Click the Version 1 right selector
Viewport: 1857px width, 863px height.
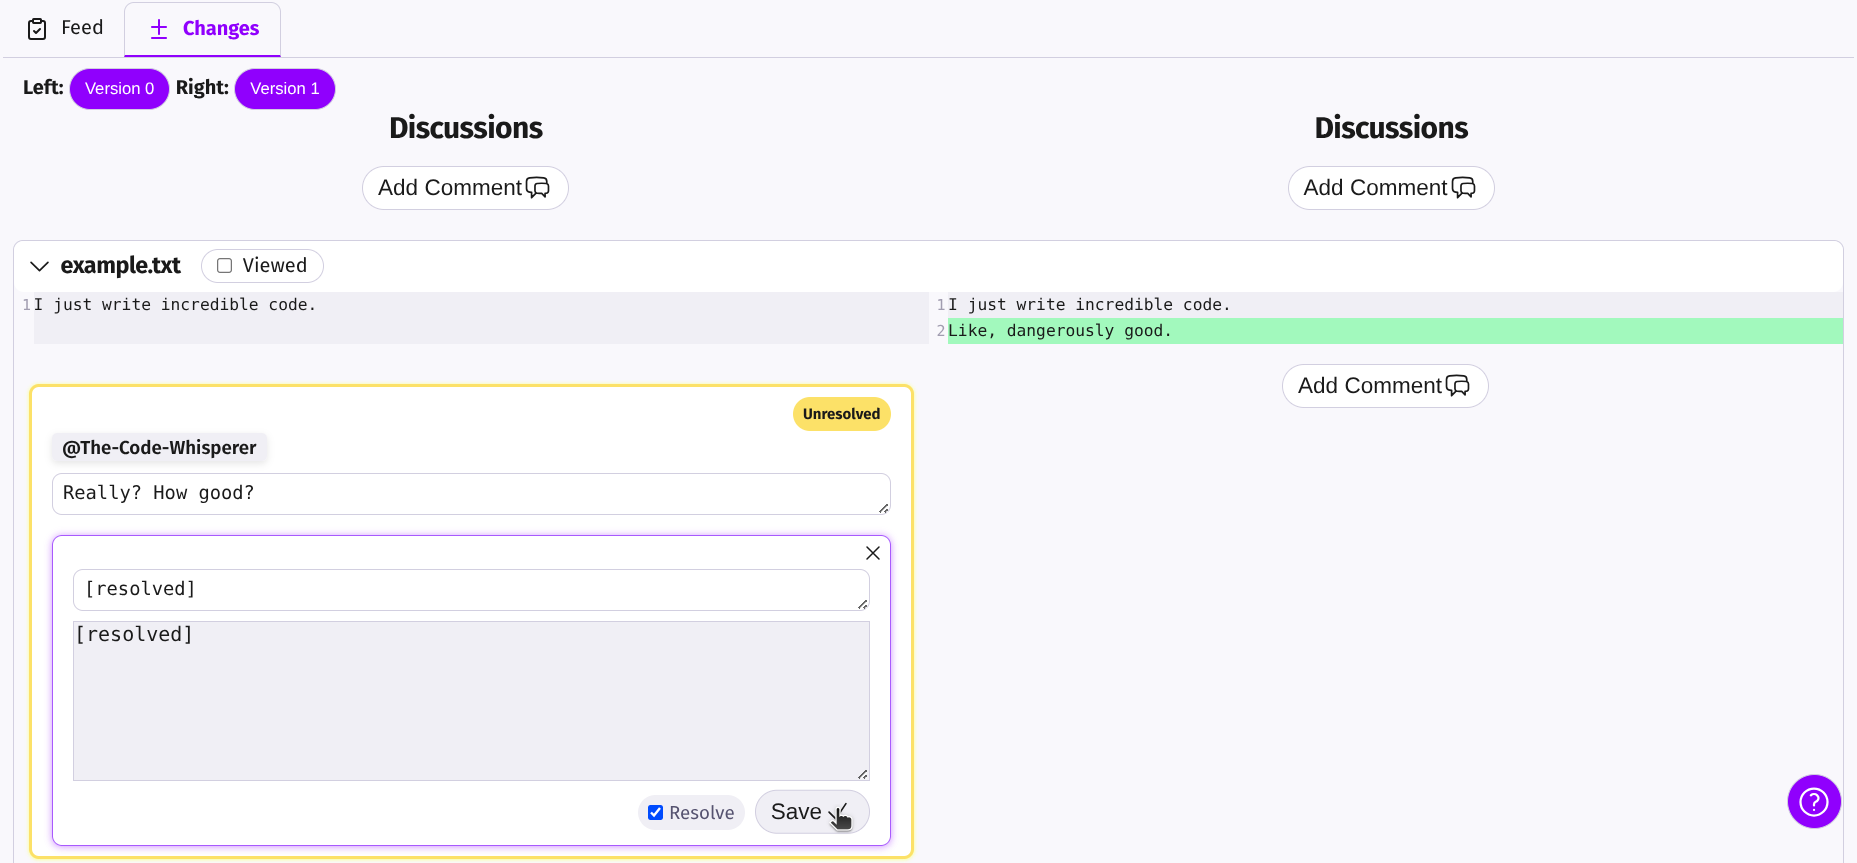[x=285, y=89]
